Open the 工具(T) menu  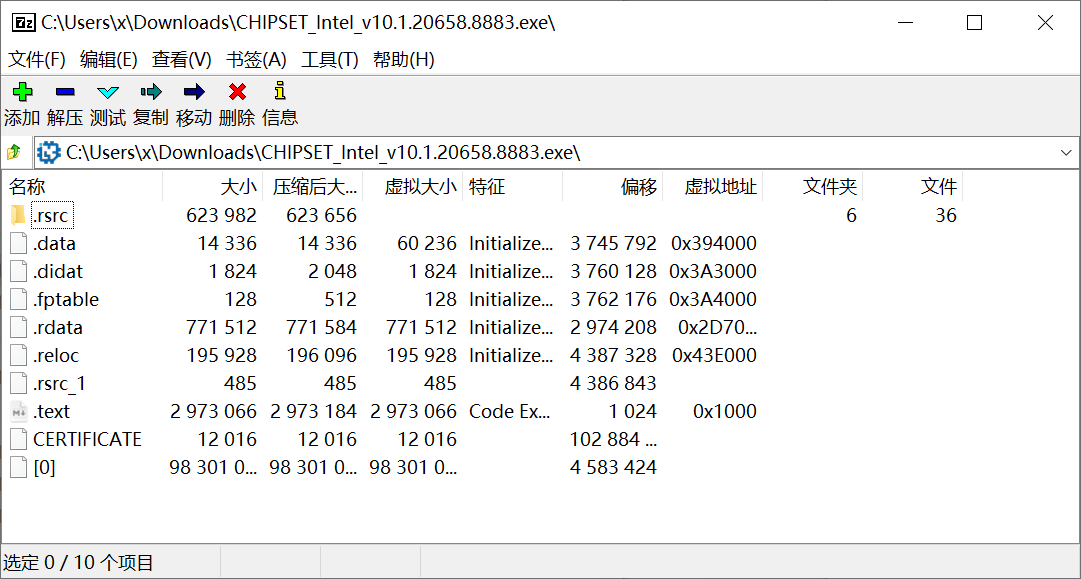tap(330, 60)
